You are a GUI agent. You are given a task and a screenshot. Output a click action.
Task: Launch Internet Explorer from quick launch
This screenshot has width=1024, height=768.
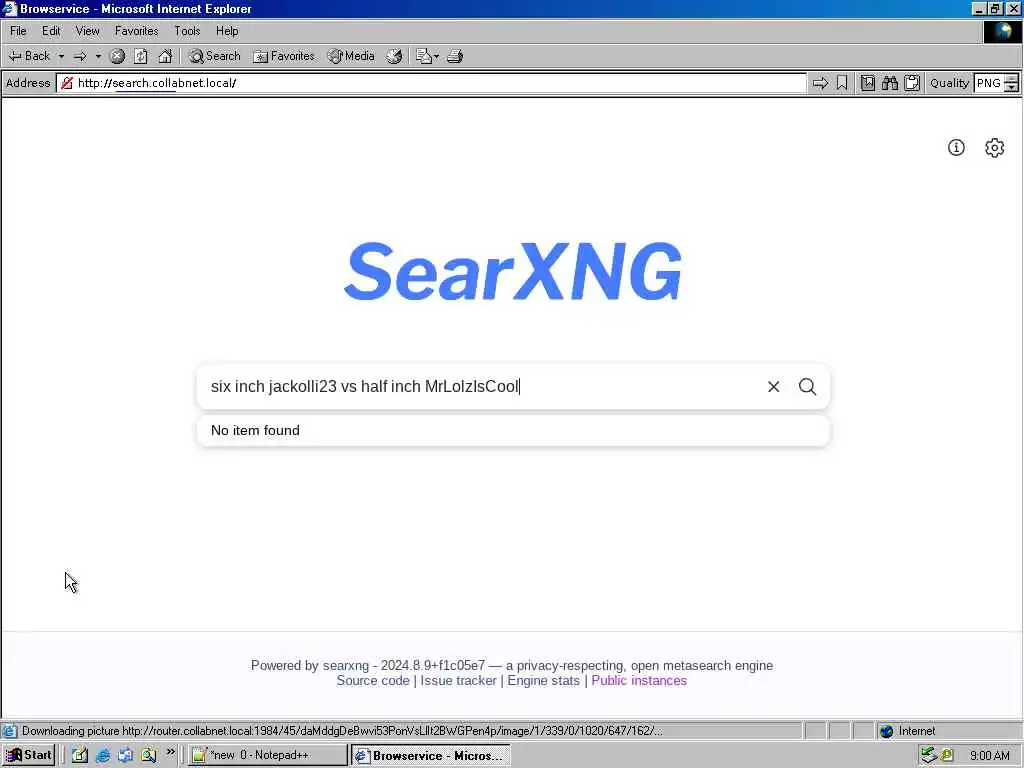pyautogui.click(x=103, y=755)
